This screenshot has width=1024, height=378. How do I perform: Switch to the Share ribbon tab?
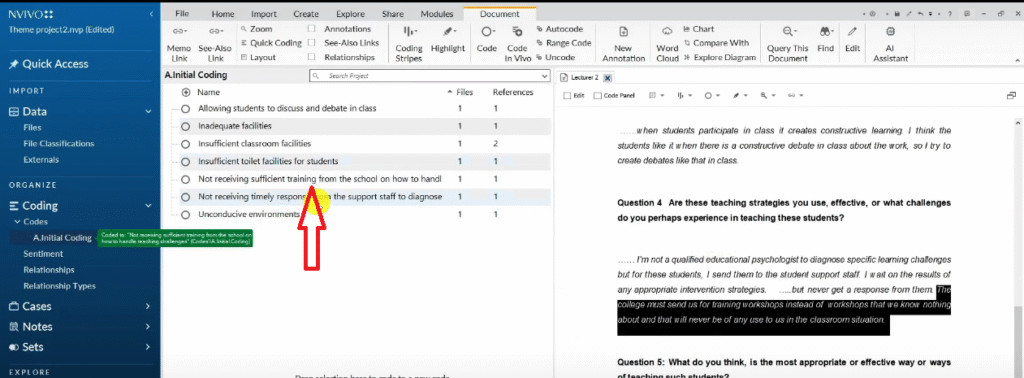click(392, 14)
